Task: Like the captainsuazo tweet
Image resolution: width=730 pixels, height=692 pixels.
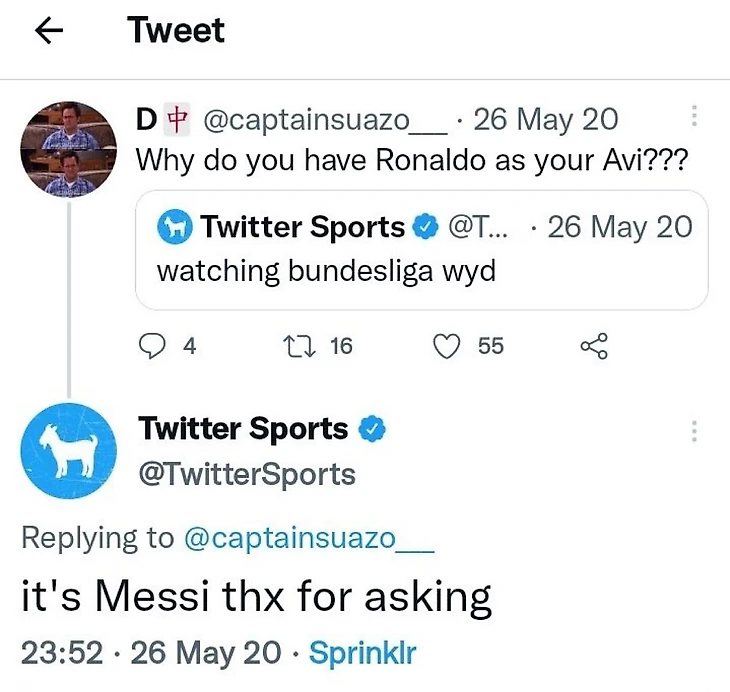Action: 445,346
